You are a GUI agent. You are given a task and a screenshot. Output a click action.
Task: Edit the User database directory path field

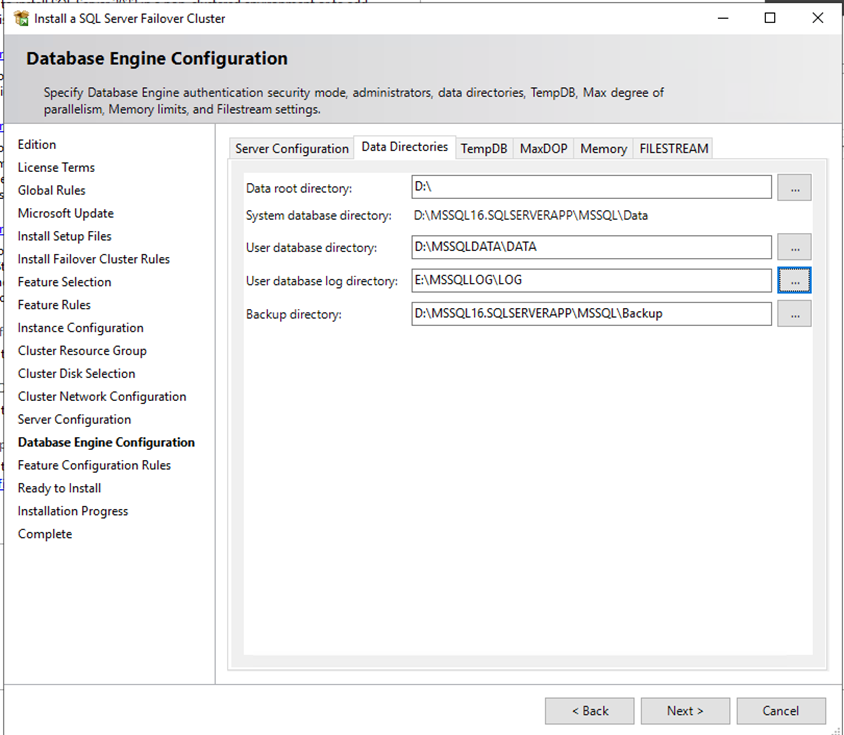click(x=591, y=247)
